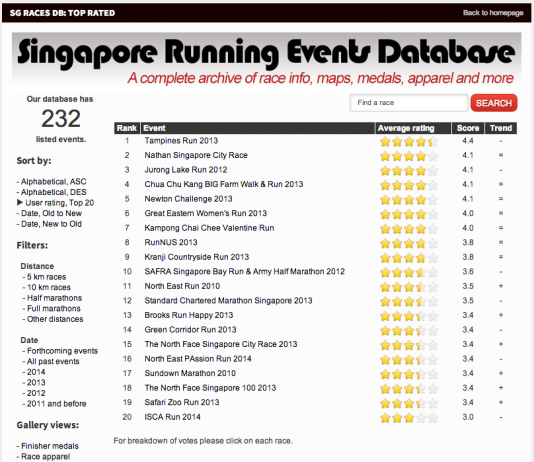This screenshot has width=534, height=462.
Task: Open the Nathan Singapore City Race event
Action: click(196, 155)
